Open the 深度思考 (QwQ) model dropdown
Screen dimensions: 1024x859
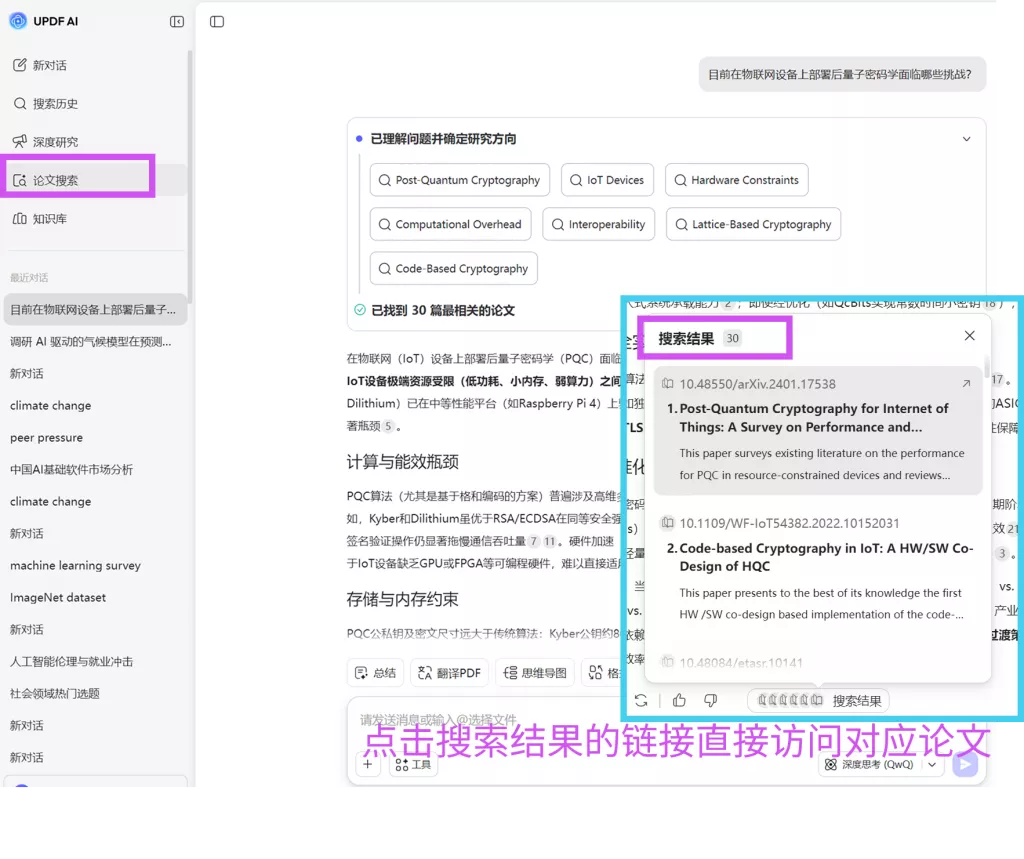[880, 764]
